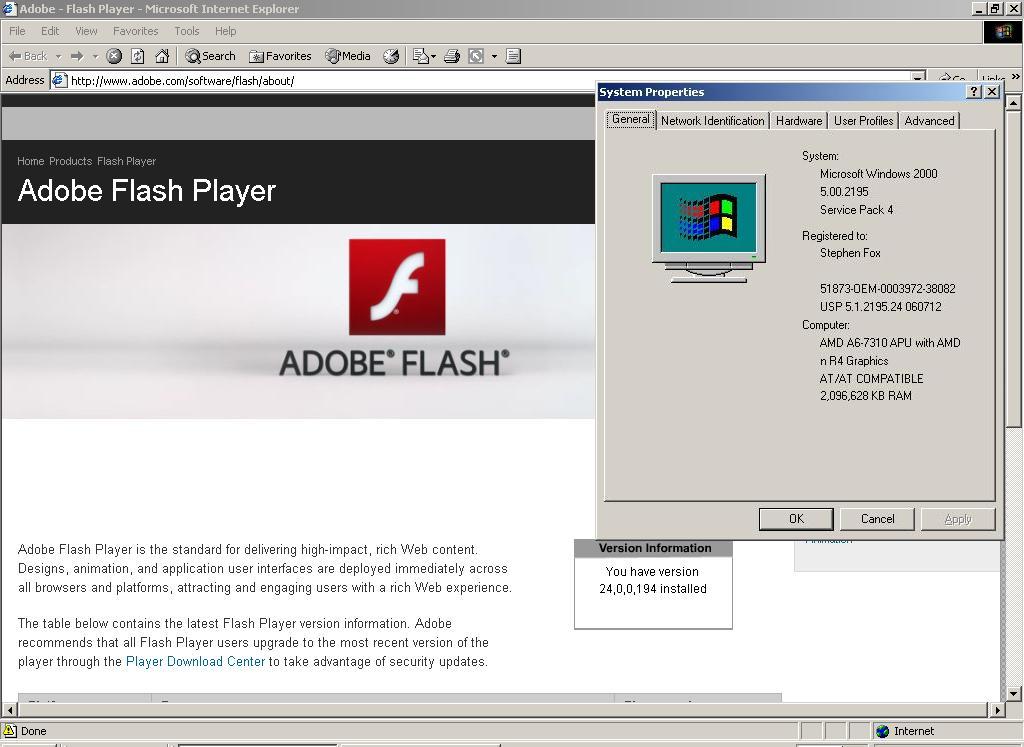Click the Internet Explorer icon in the title bar
The image size is (1024, 747).
coord(9,8)
